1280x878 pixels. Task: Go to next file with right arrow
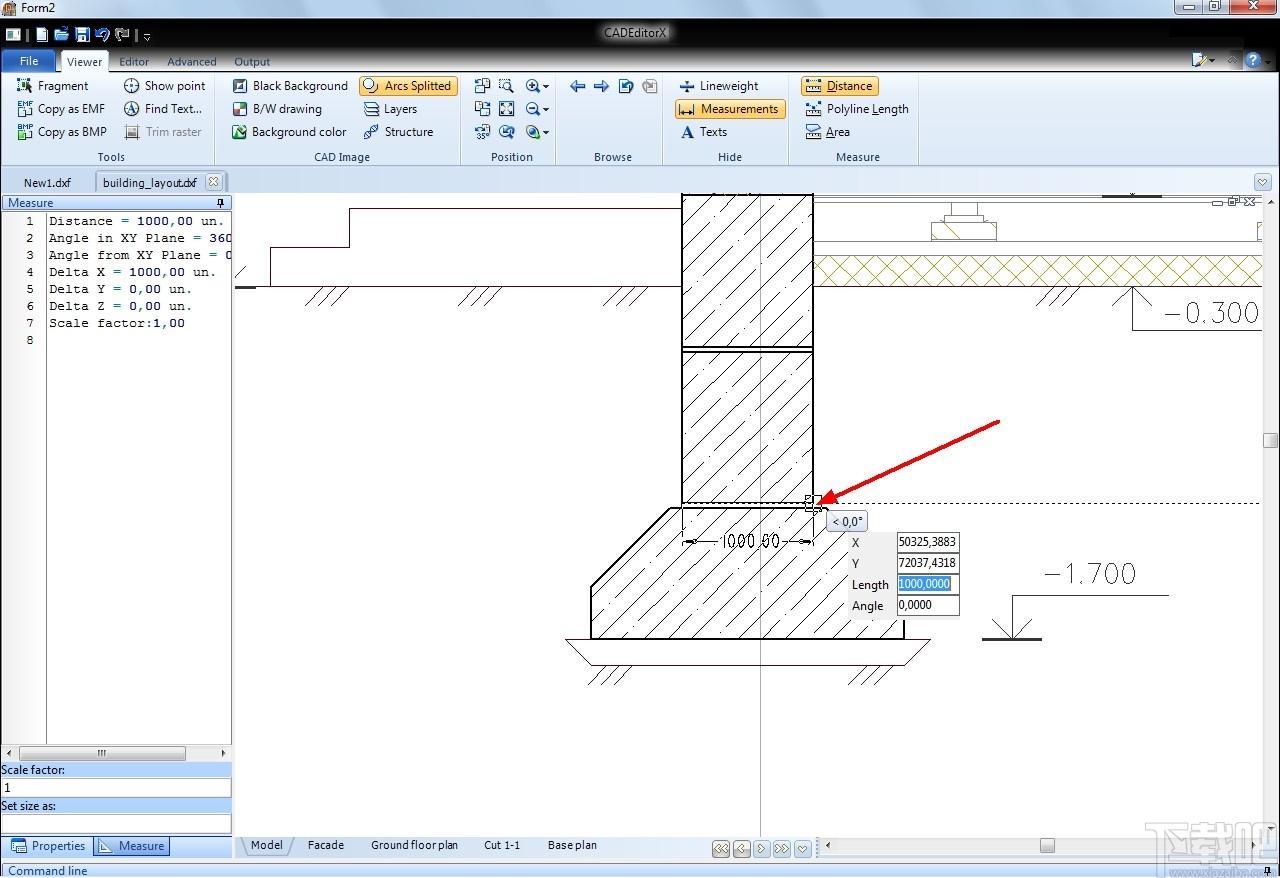pyautogui.click(x=601, y=86)
